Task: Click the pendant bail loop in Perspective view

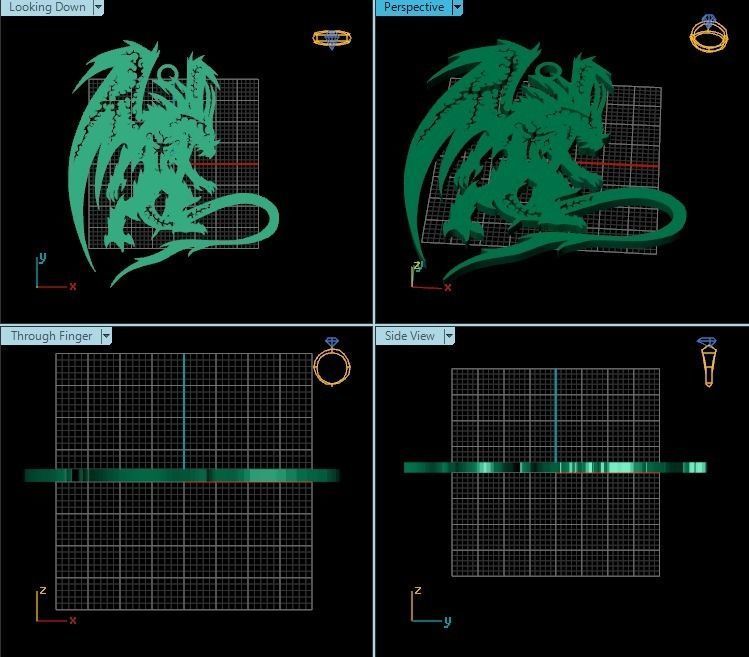Action: (550, 72)
